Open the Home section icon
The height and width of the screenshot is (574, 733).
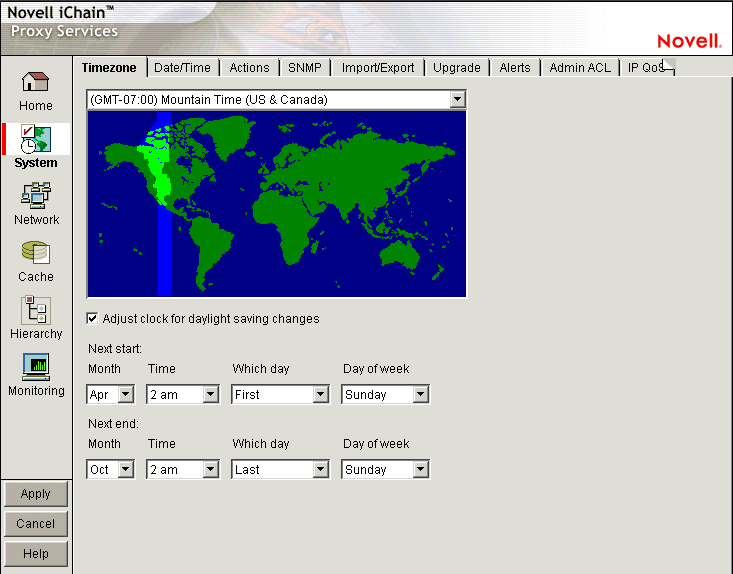(x=36, y=82)
